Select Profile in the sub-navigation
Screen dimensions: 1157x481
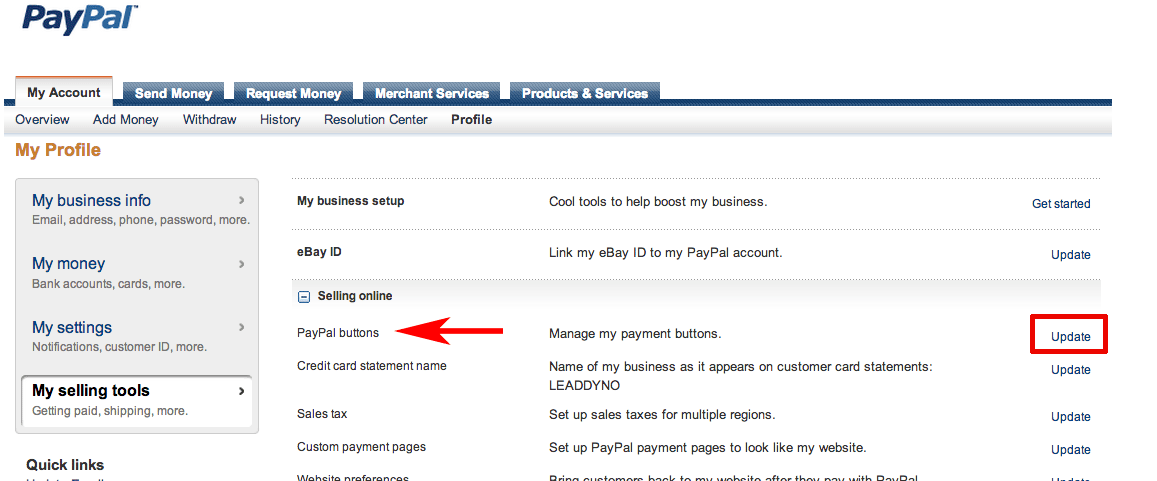(472, 120)
